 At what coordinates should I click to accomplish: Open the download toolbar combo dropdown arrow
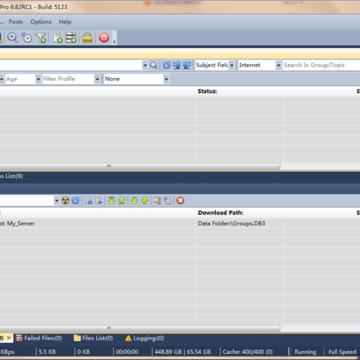[56, 201]
